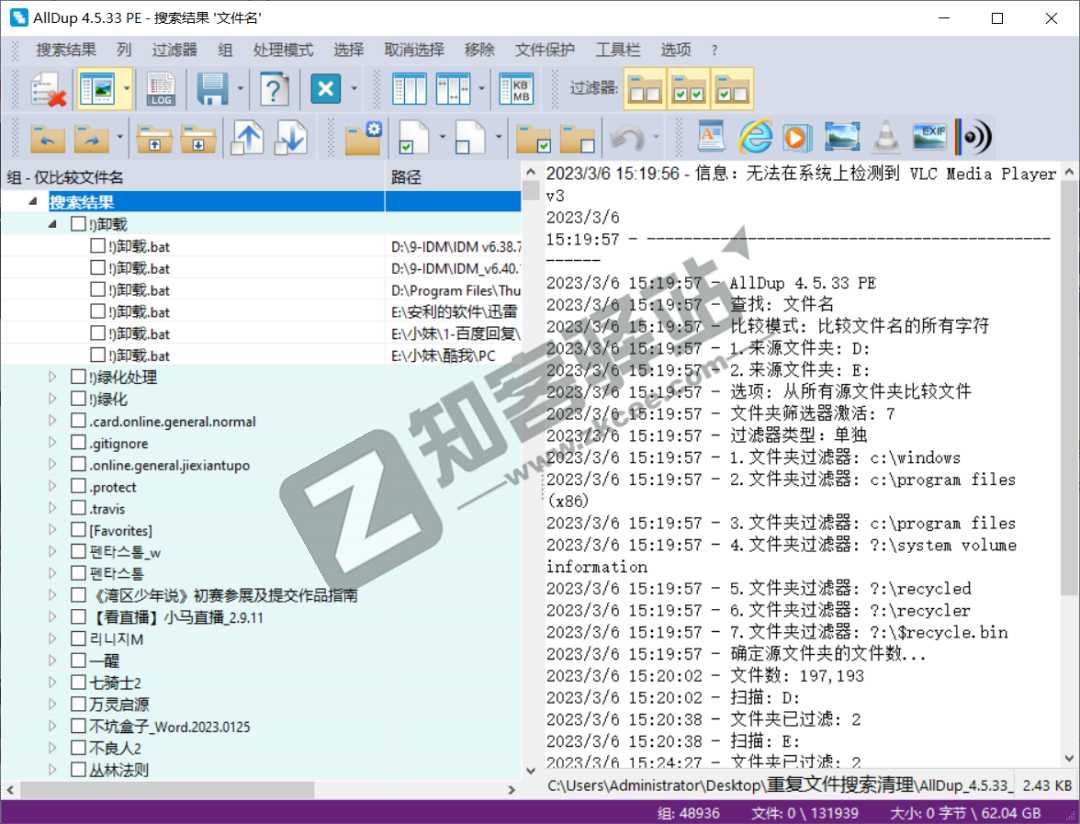Image resolution: width=1080 pixels, height=824 pixels.
Task: Open the 过滤器 menu
Action: [175, 49]
